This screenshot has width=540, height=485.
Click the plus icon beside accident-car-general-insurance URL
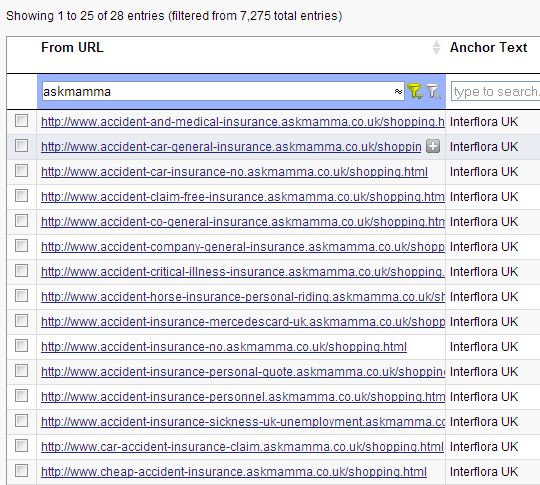coord(433,146)
